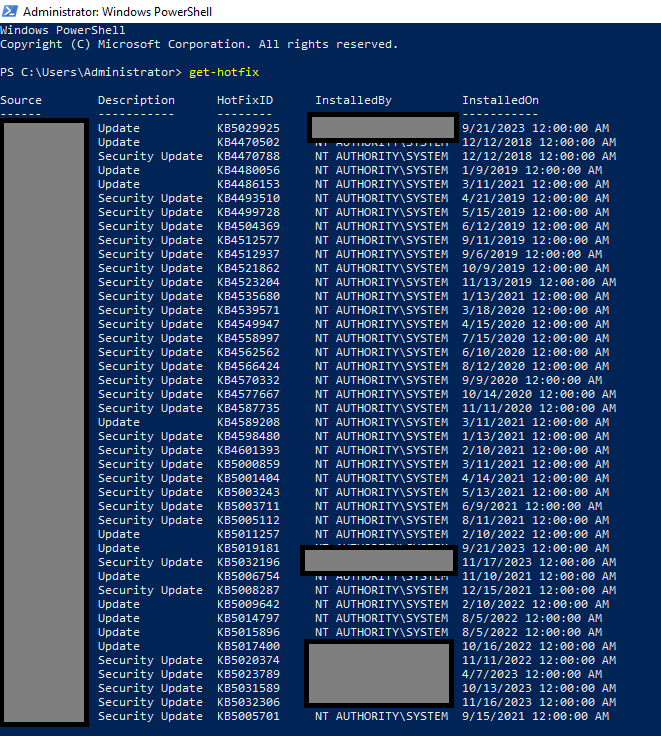Select hotfix ID KB4535680
Viewport: 661px width, 736px height.
[248, 296]
